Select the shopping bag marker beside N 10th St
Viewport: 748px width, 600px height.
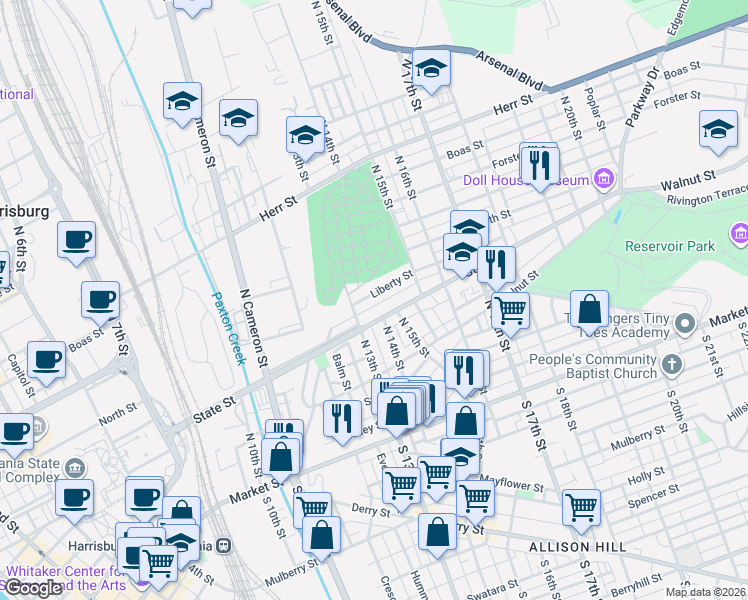click(x=280, y=460)
